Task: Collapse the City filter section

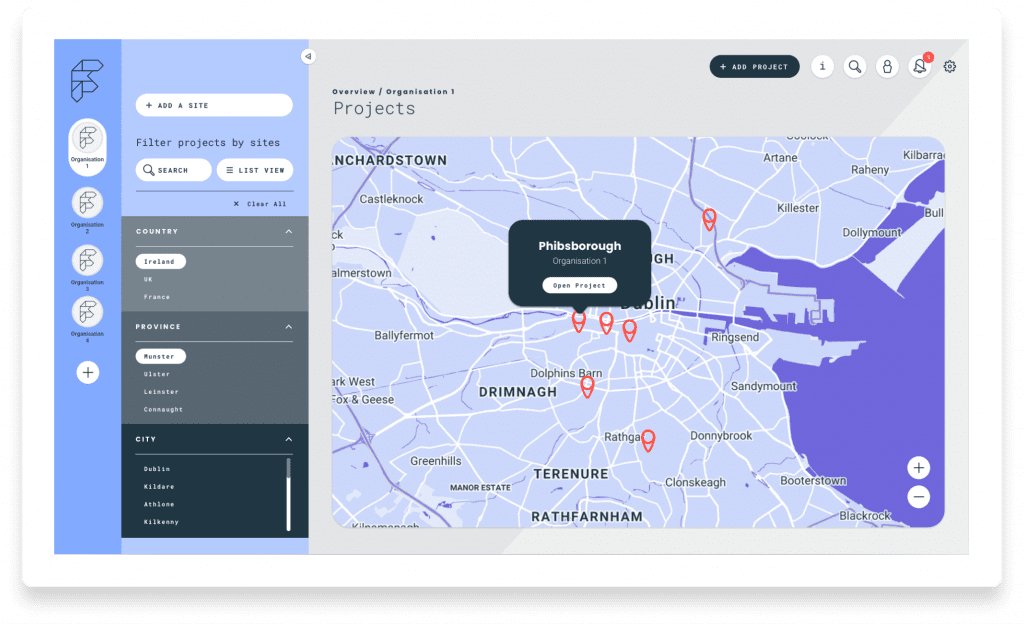Action: point(289,439)
